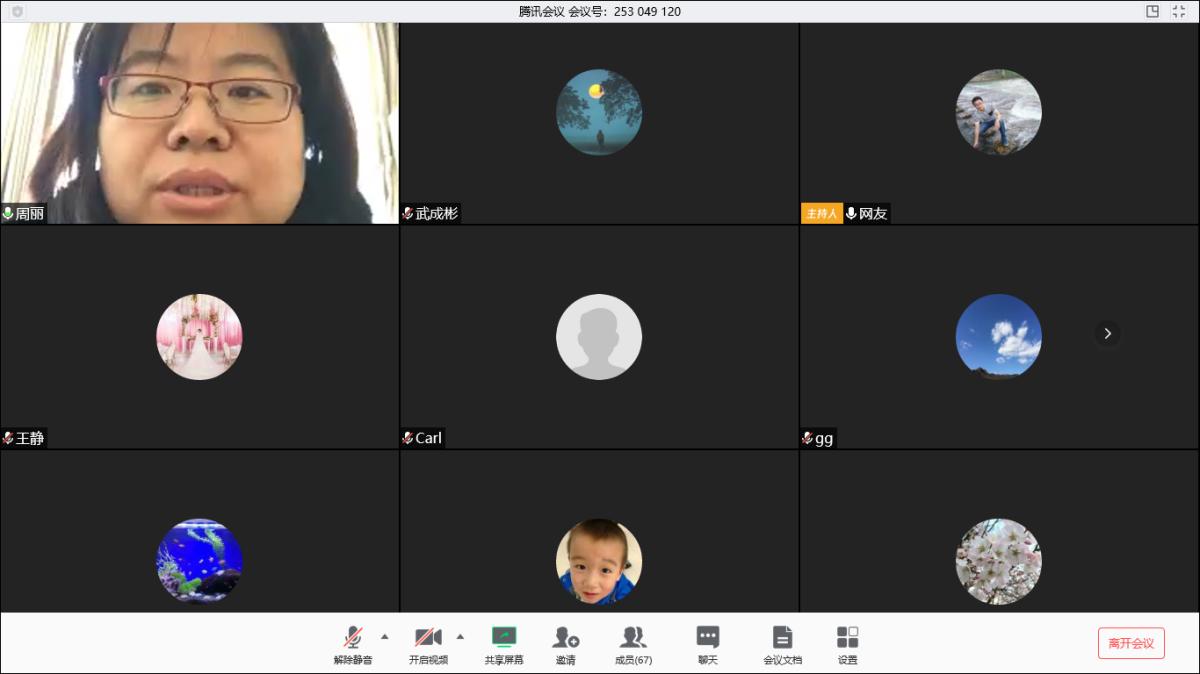The width and height of the screenshot is (1200, 674).
Task: Expand video options arrow beside 开启视频
Action: point(460,636)
